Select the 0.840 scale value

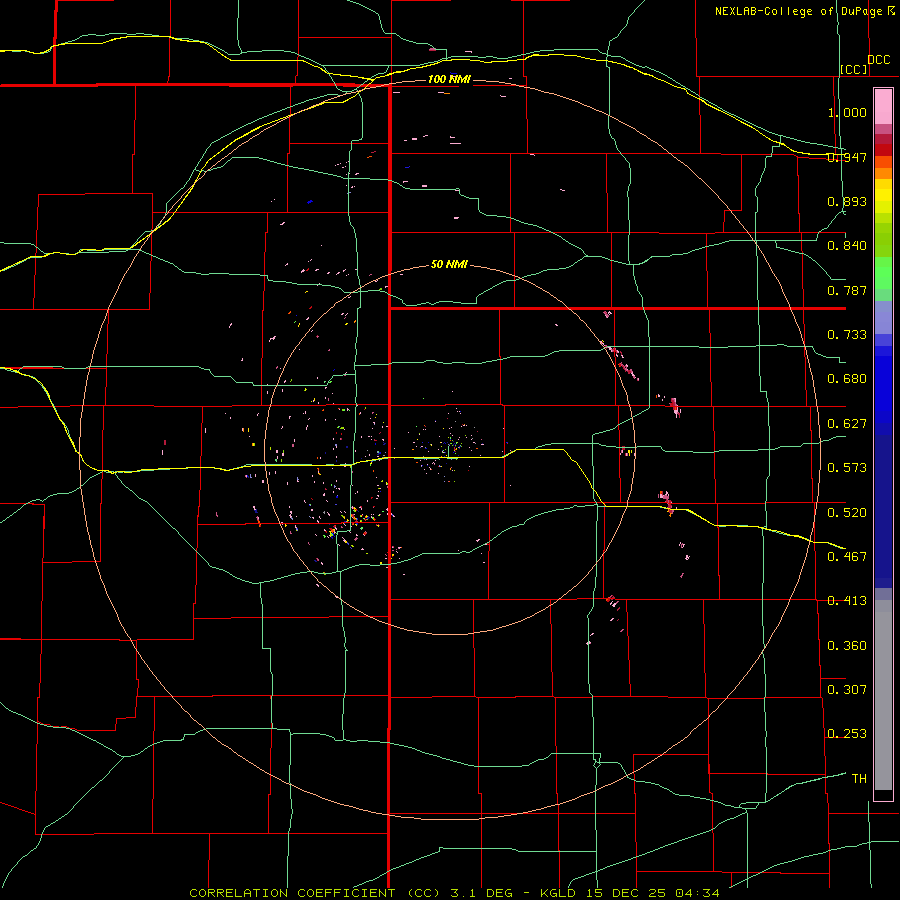tap(847, 246)
